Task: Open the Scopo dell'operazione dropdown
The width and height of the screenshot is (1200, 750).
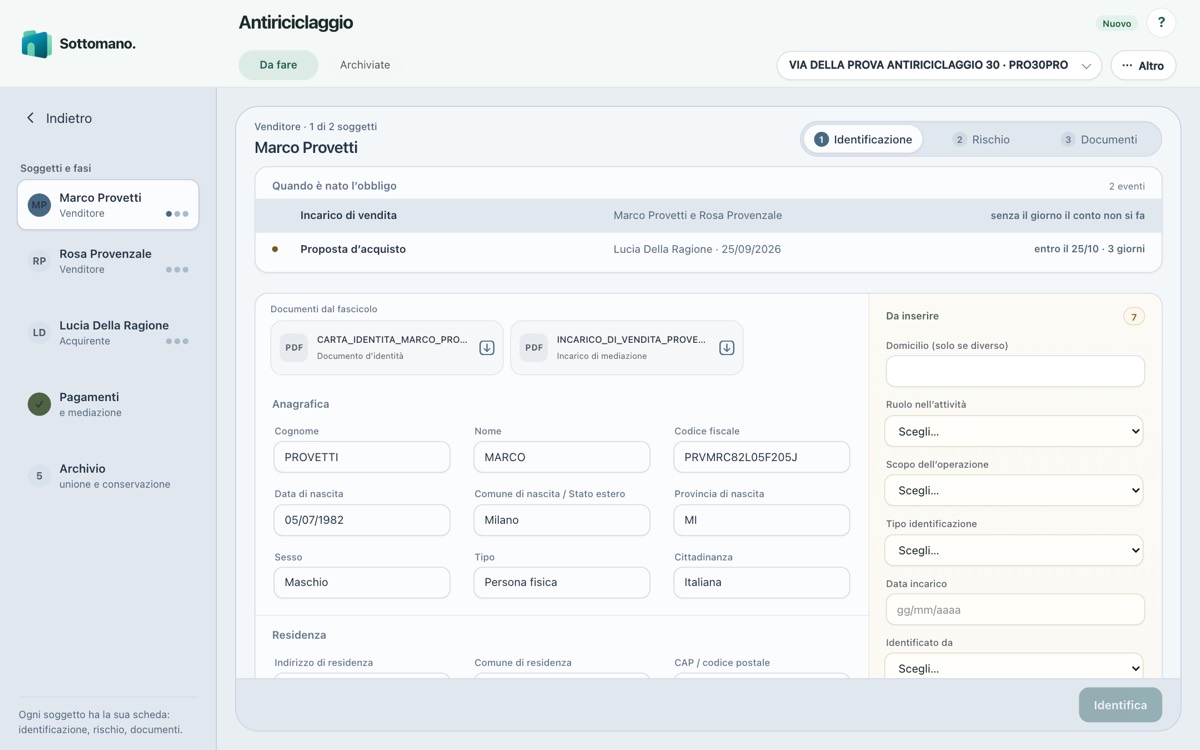Action: (1014, 491)
